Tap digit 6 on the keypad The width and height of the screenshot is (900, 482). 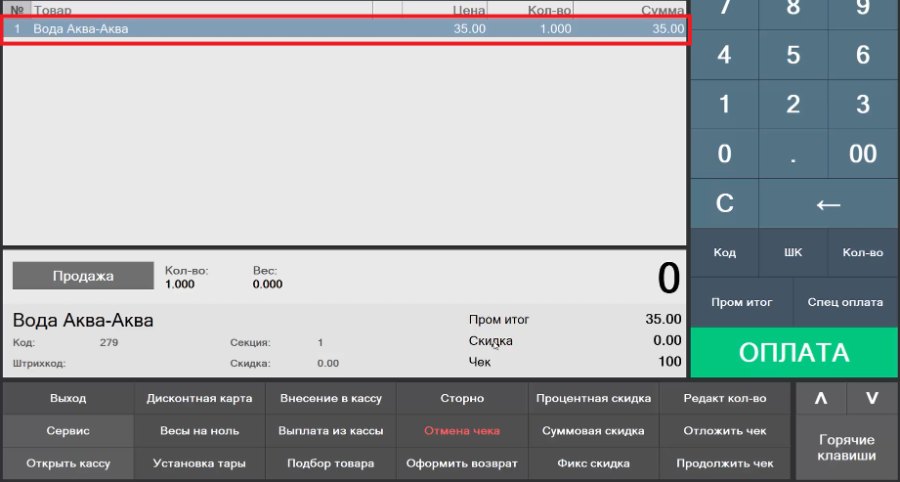[x=863, y=55]
